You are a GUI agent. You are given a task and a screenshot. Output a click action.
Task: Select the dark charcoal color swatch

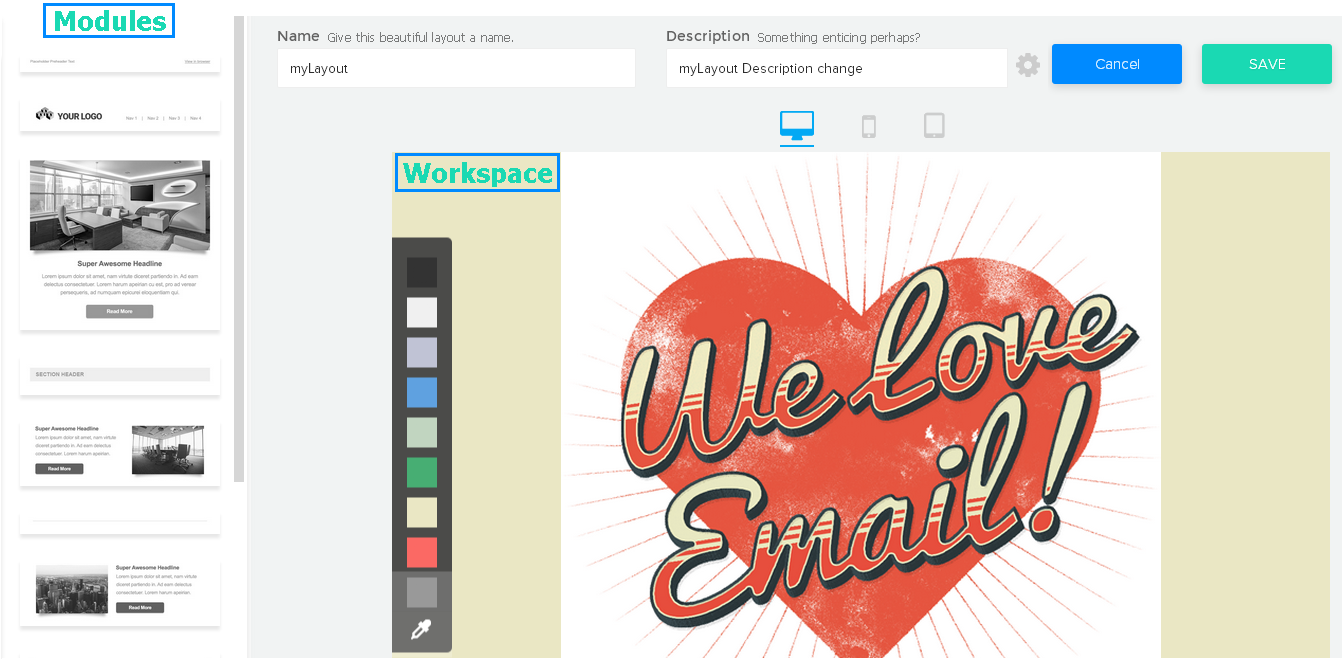pyautogui.click(x=422, y=272)
